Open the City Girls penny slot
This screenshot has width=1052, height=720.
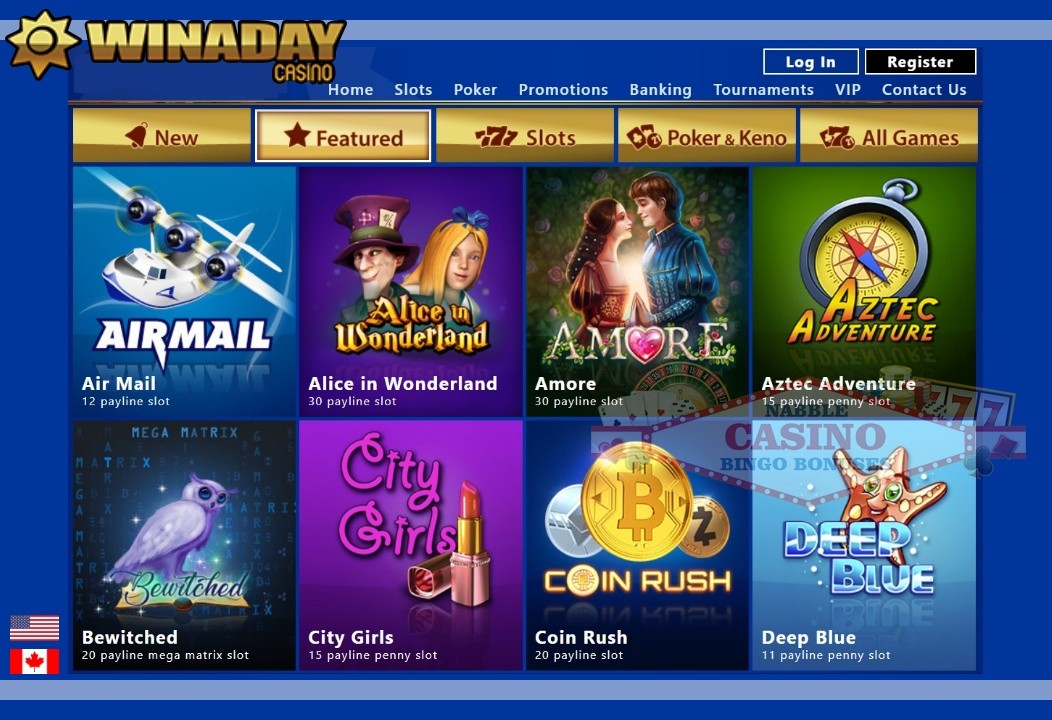411,545
